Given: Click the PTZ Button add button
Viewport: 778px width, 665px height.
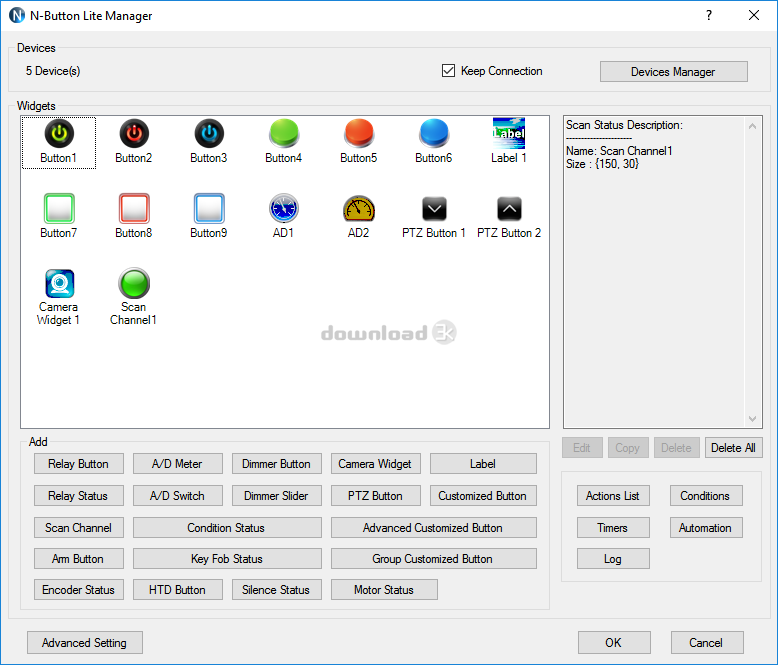Looking at the screenshot, I should (x=375, y=496).
